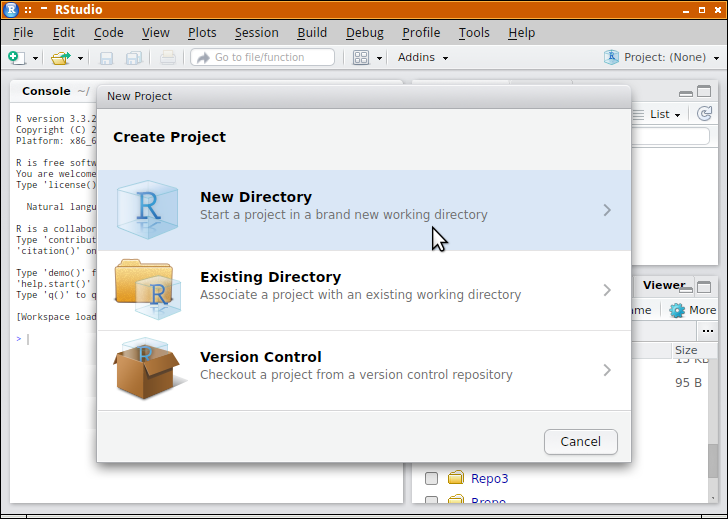Screen dimensions: 728x519
Task: Click the box Version Control icon
Action: [x=148, y=369]
